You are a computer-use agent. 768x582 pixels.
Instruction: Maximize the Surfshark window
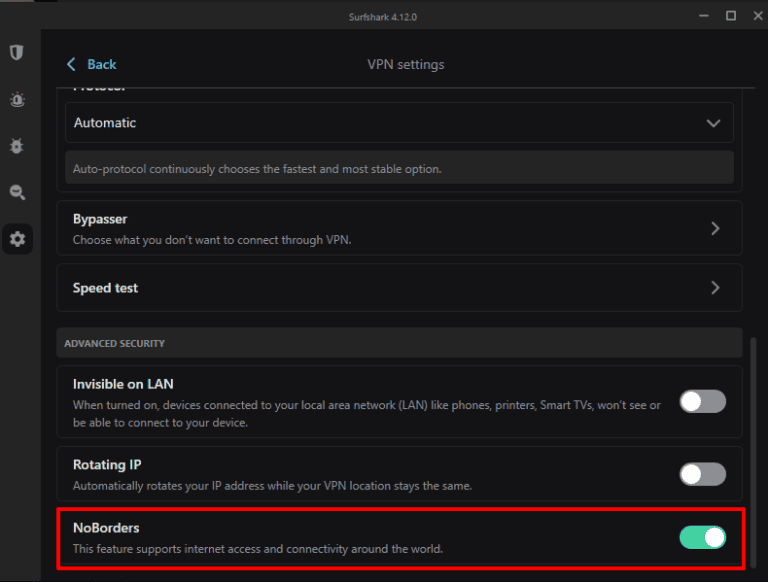[x=731, y=16]
